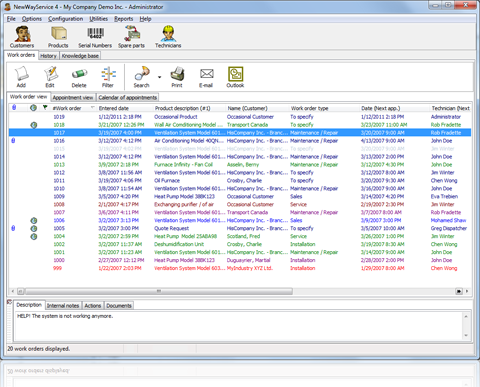Open the Customers module
This screenshot has width=480, height=387.
pyautogui.click(x=22, y=37)
